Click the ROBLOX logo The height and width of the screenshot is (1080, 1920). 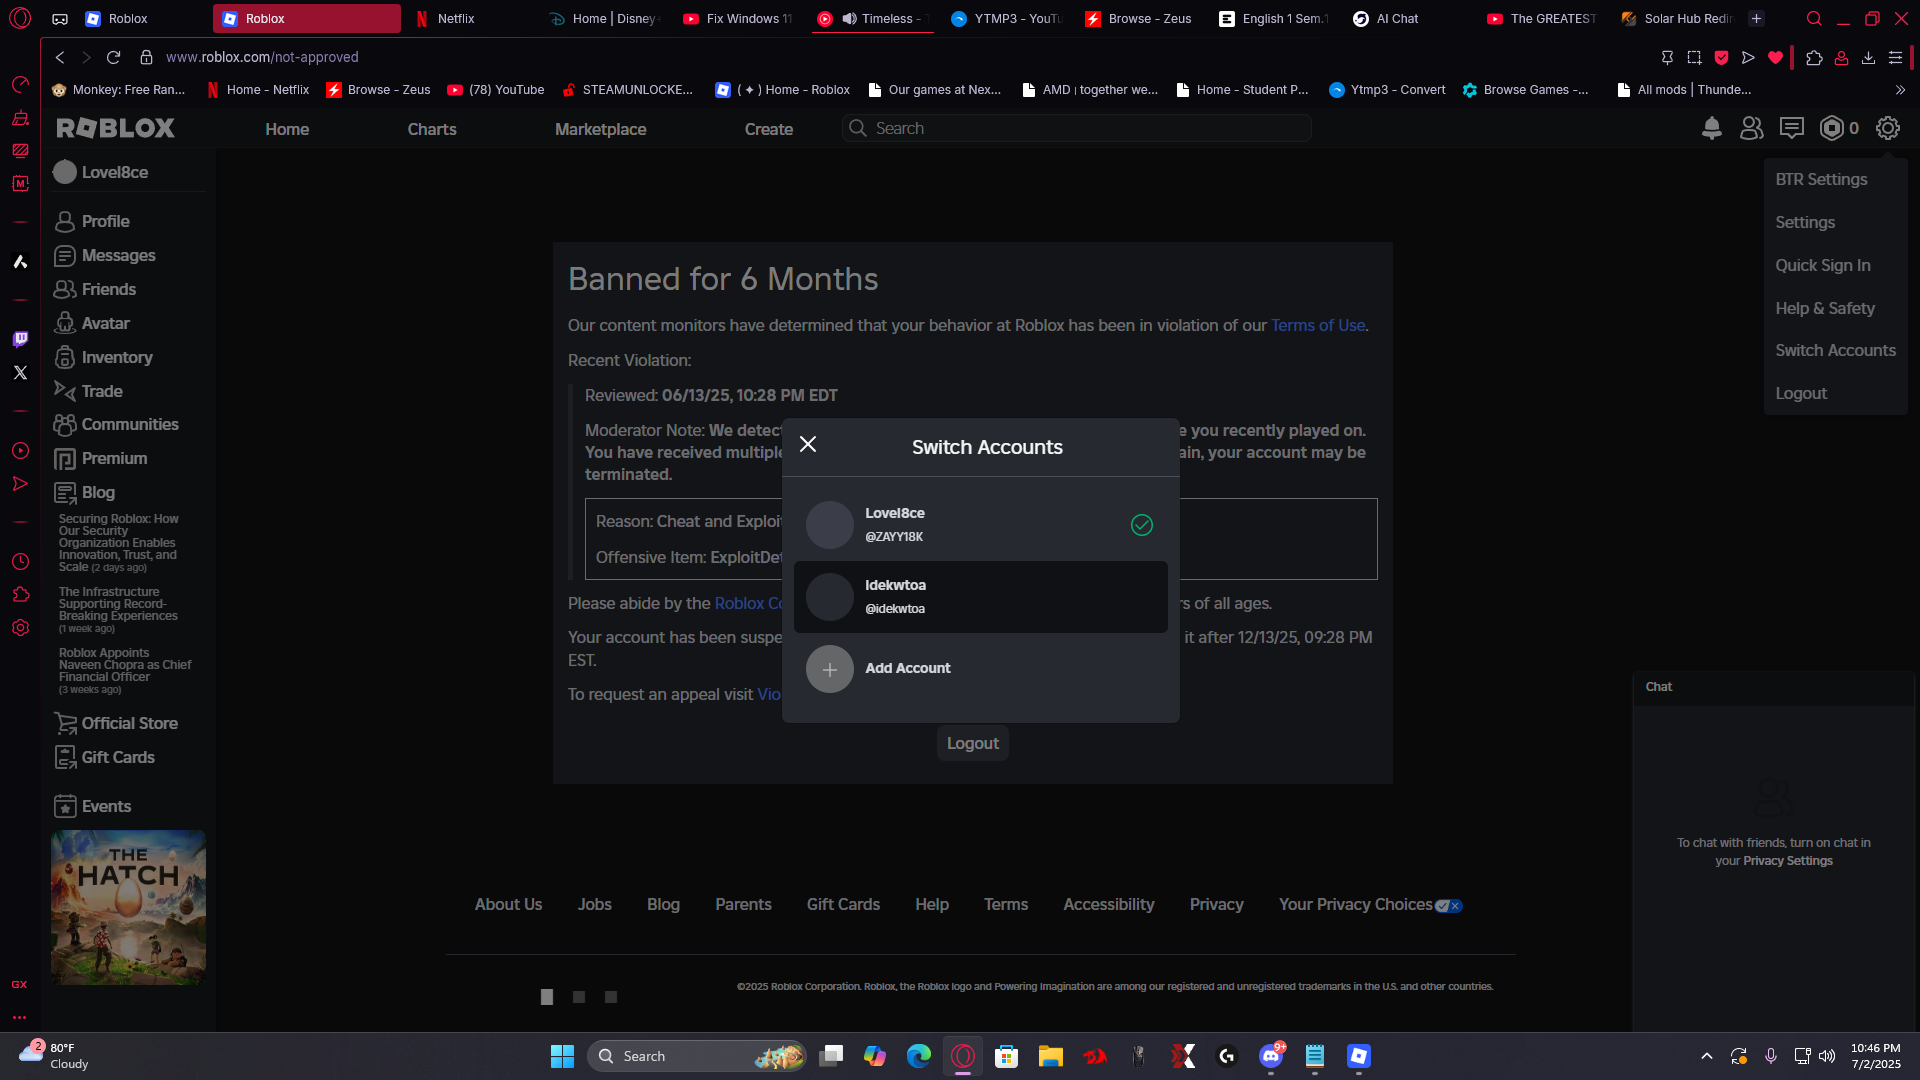pos(116,128)
